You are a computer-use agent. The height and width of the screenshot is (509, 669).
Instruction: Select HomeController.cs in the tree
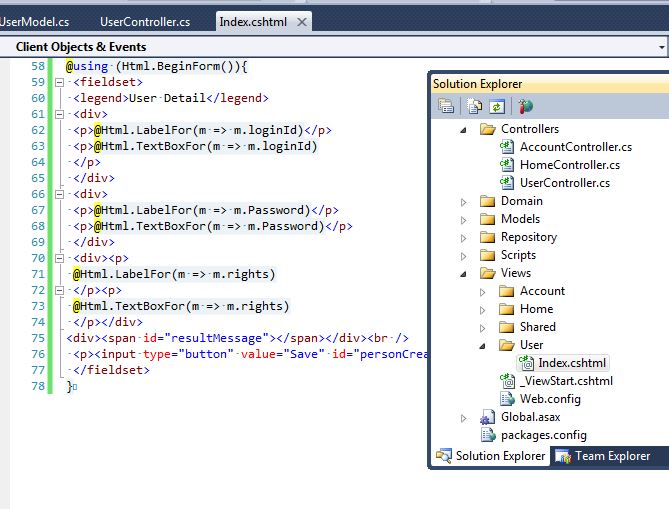tap(570, 165)
